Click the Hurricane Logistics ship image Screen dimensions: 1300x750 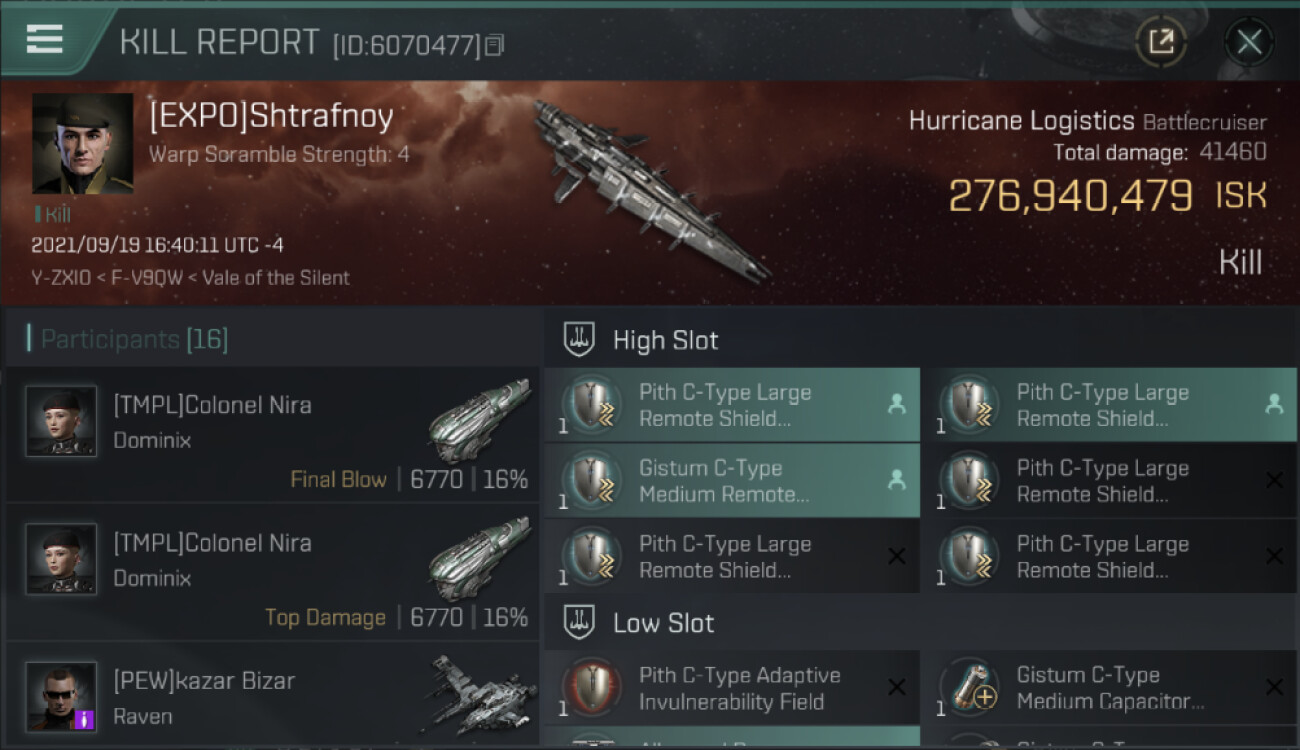[x=650, y=190]
